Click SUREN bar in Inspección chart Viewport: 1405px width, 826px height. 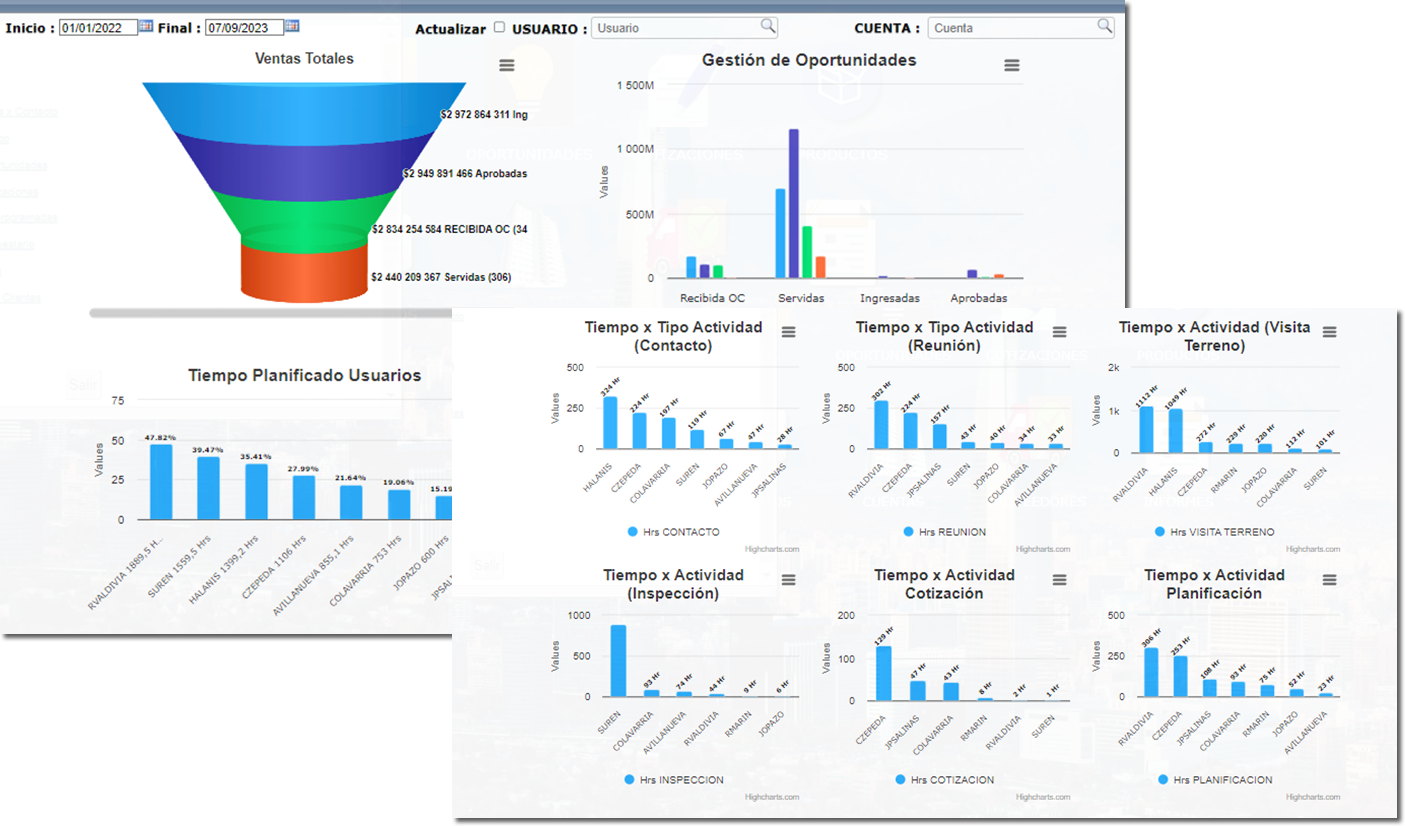[618, 661]
